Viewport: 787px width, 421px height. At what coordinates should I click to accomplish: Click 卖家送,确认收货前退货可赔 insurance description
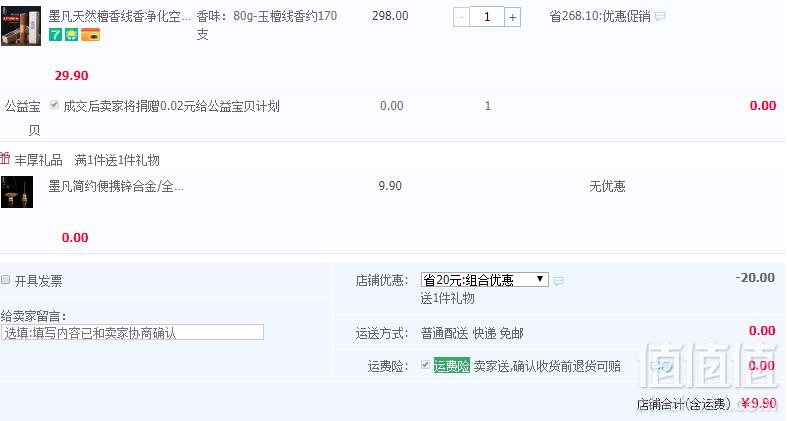[x=547, y=366]
